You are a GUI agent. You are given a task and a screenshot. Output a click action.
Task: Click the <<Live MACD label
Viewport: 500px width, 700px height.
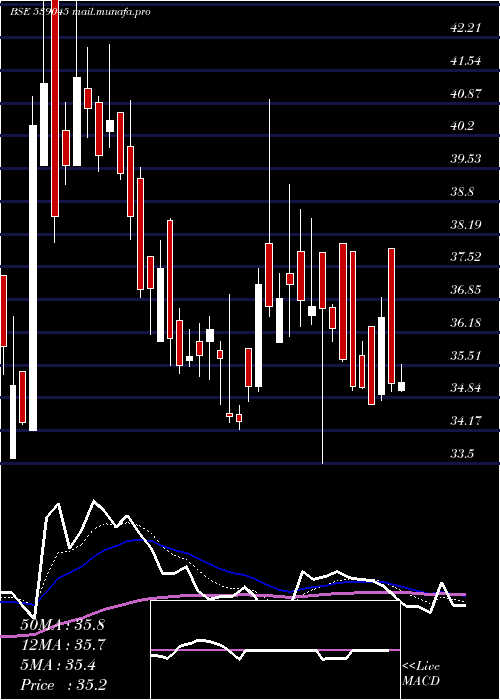[x=421, y=674]
